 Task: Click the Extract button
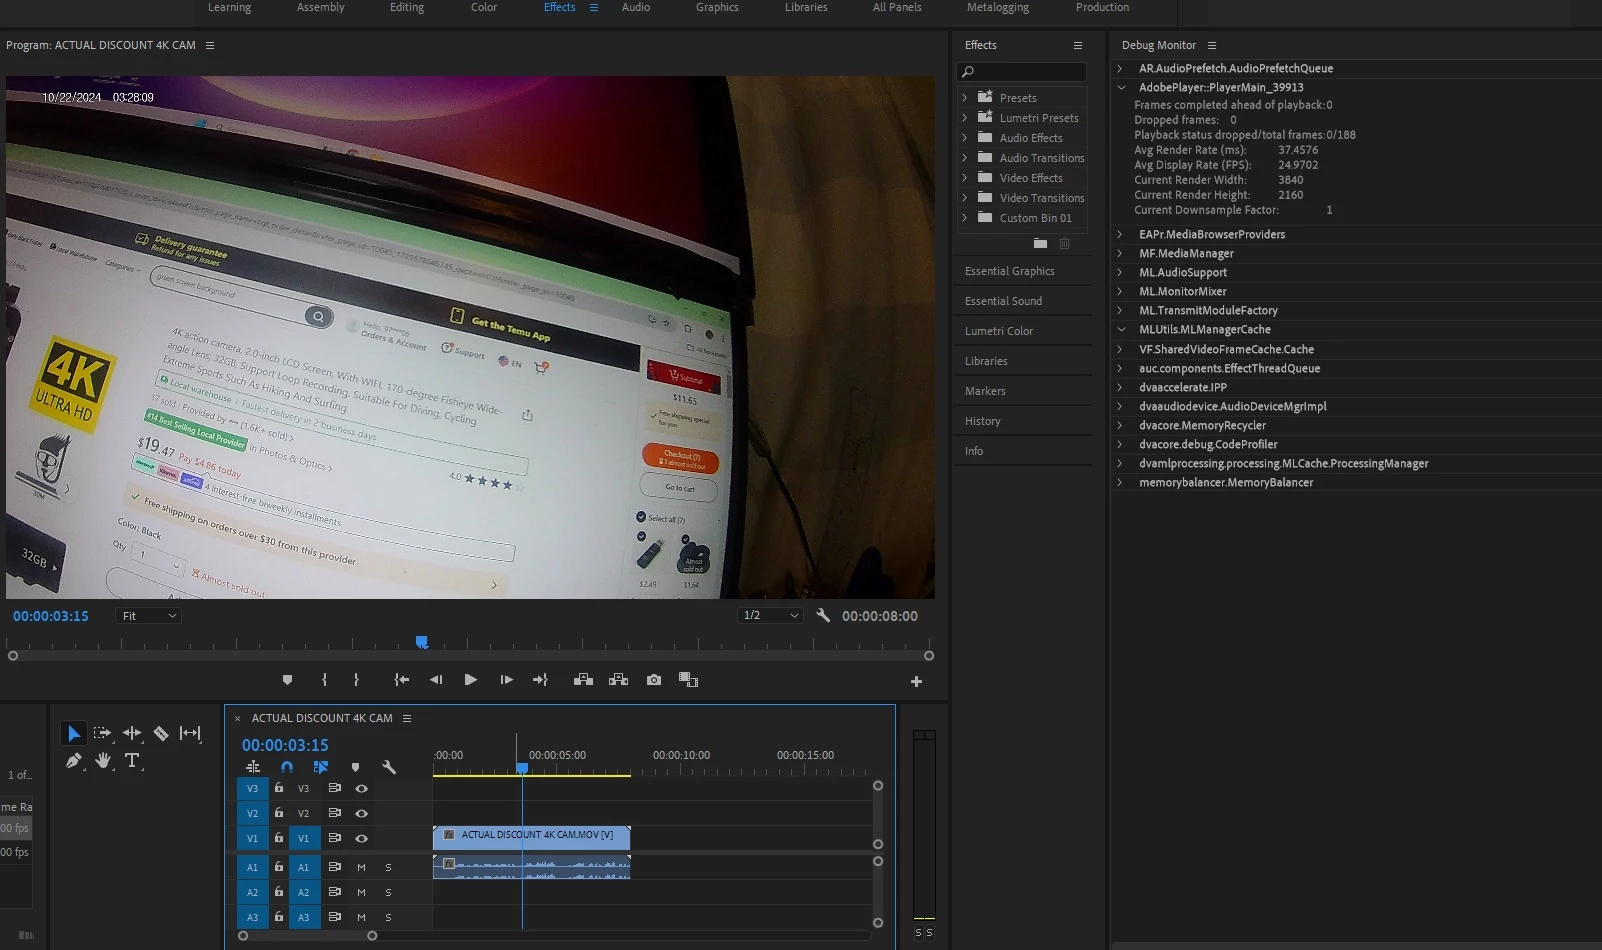(x=619, y=680)
